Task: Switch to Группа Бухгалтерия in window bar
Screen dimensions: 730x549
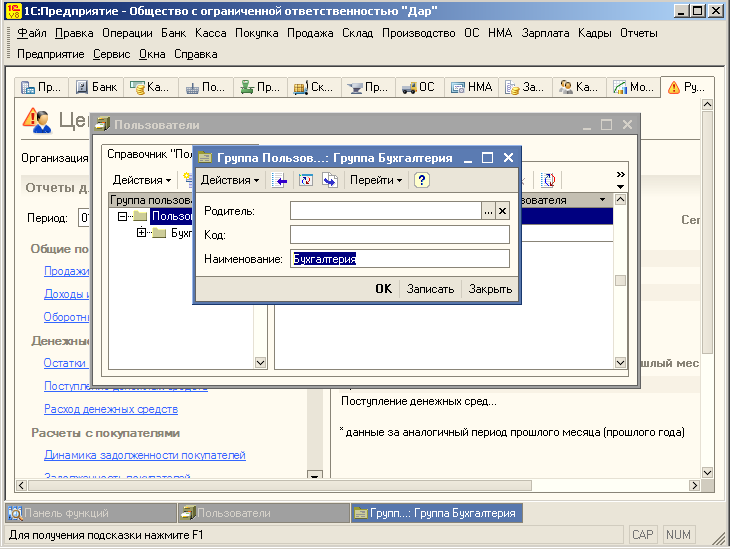Action: click(436, 513)
